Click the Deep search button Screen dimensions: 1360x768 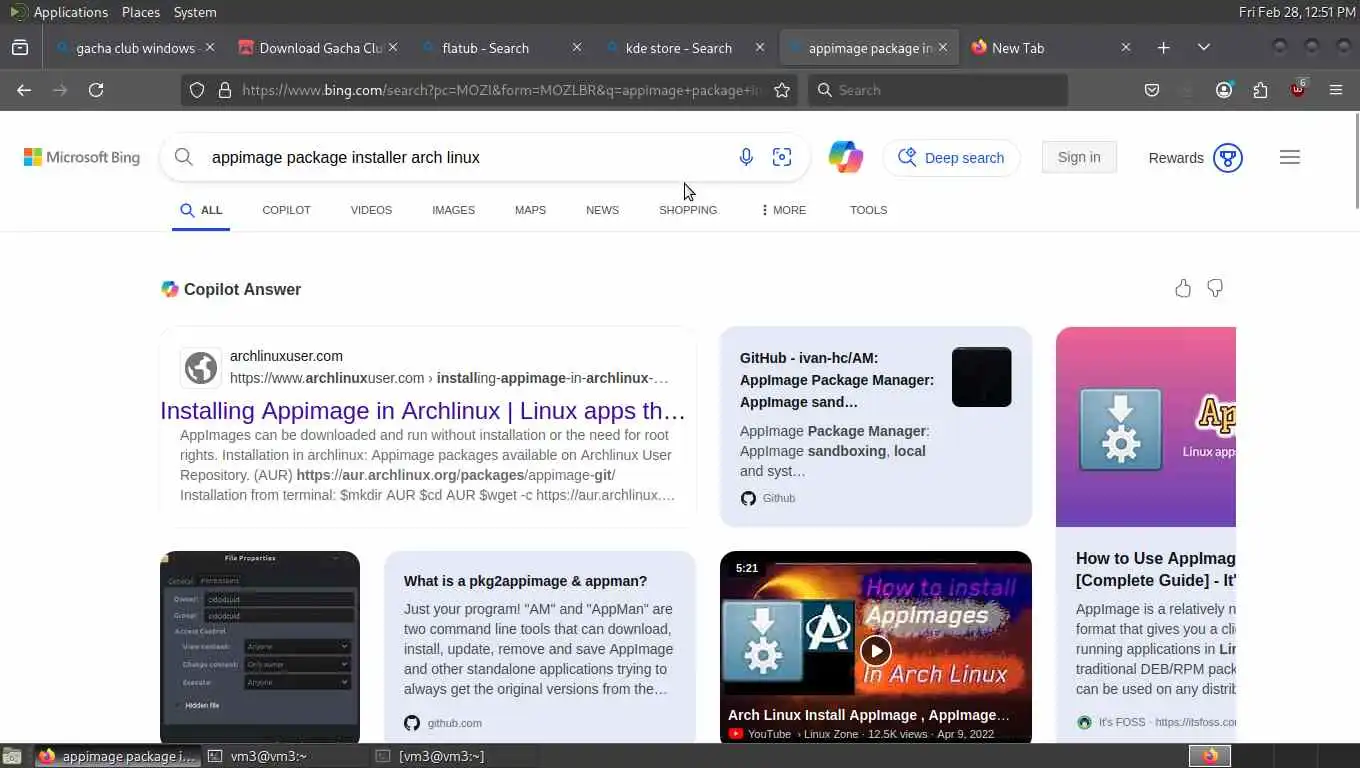pyautogui.click(x=951, y=157)
